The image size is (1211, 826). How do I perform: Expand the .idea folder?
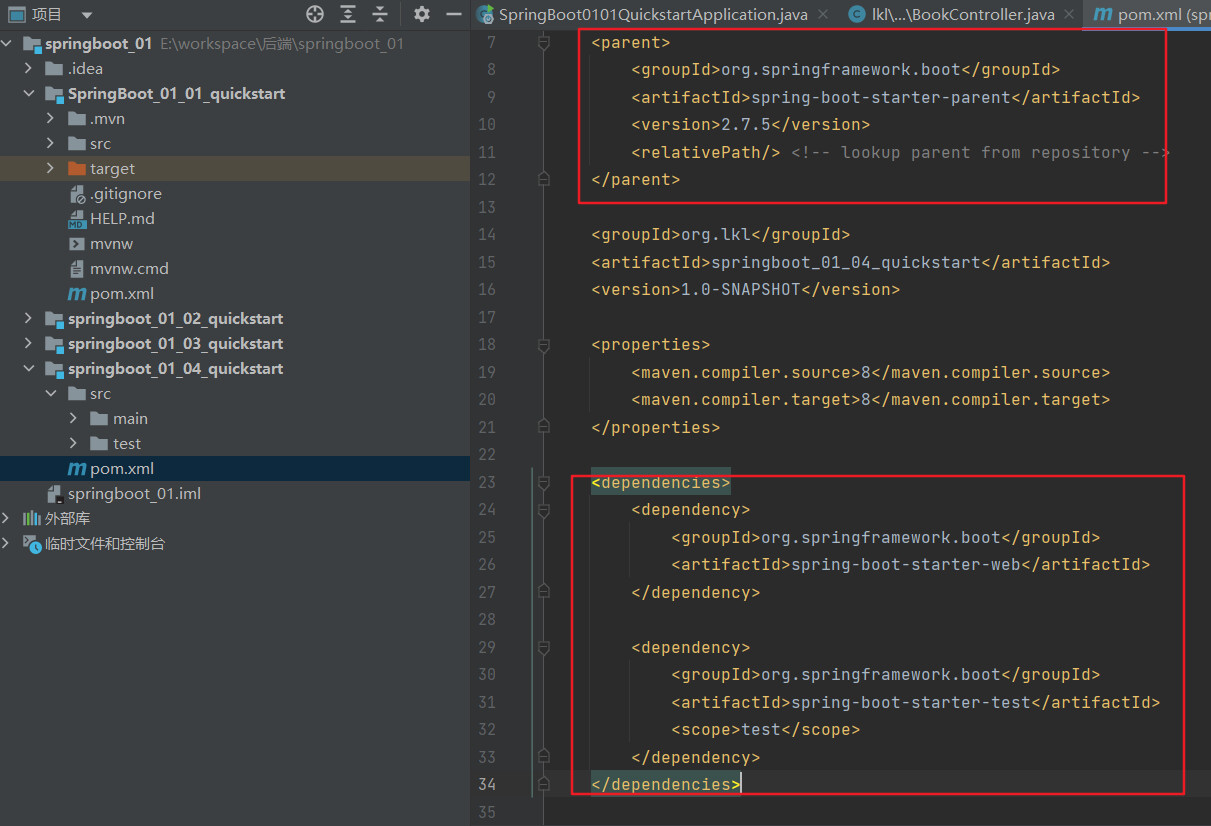pos(29,69)
